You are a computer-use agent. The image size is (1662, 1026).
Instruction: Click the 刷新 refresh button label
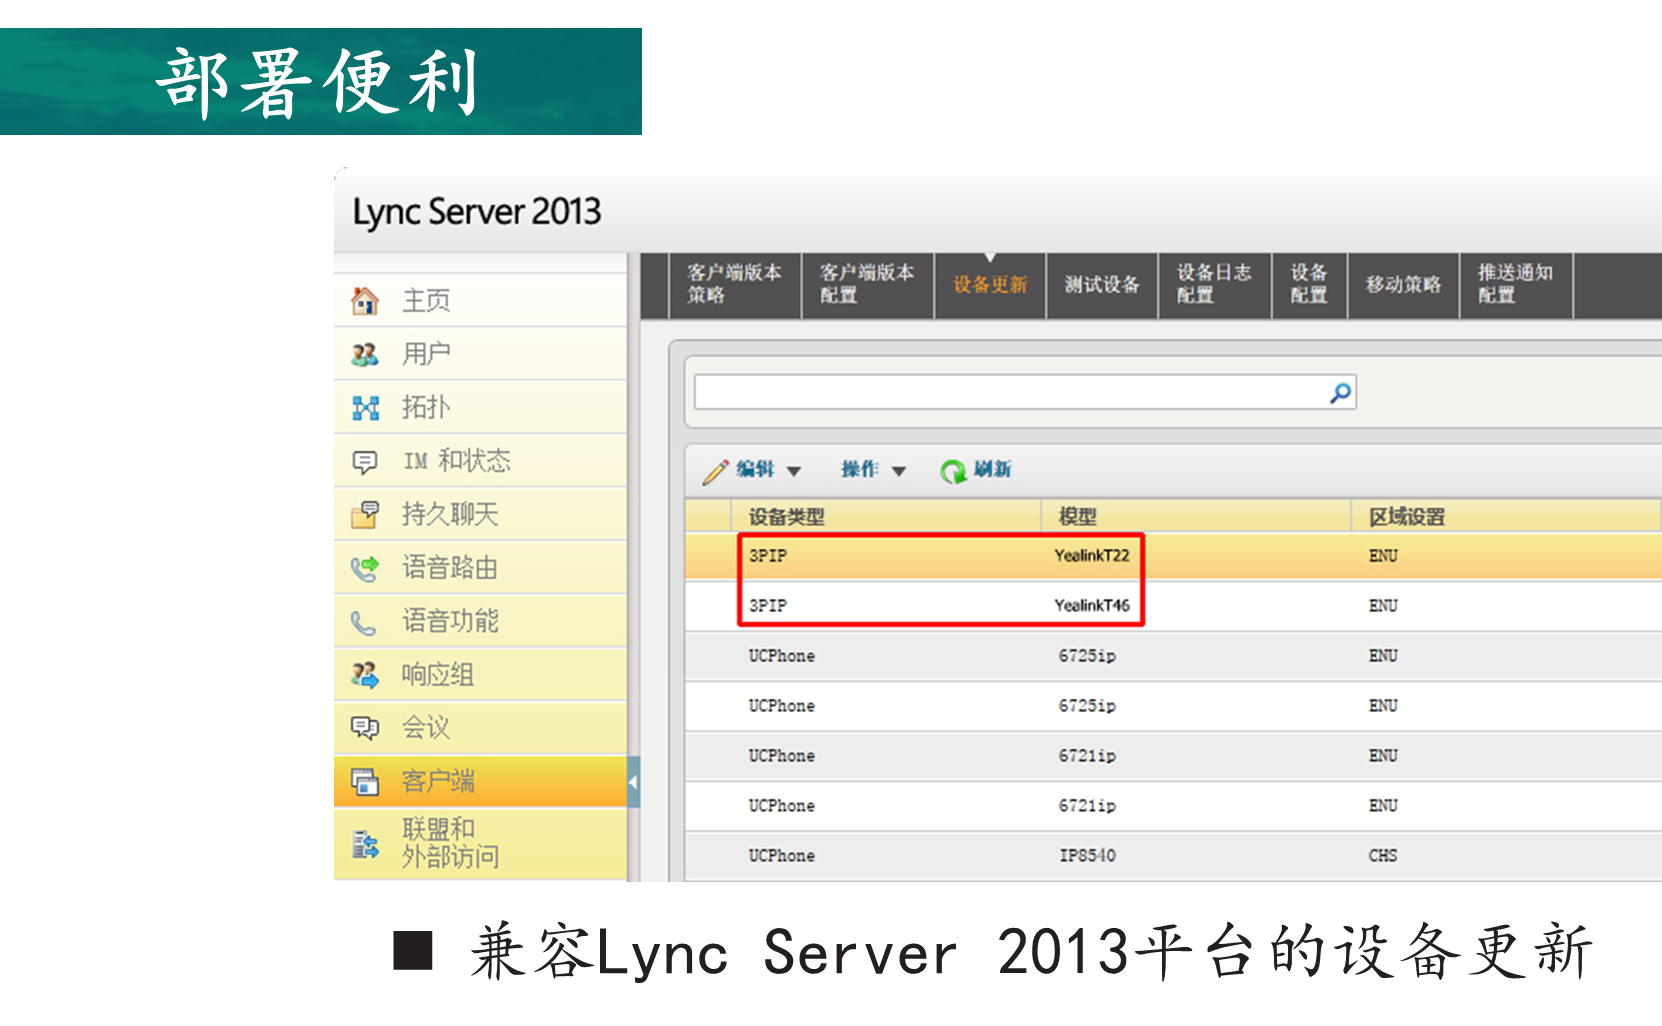pos(992,470)
